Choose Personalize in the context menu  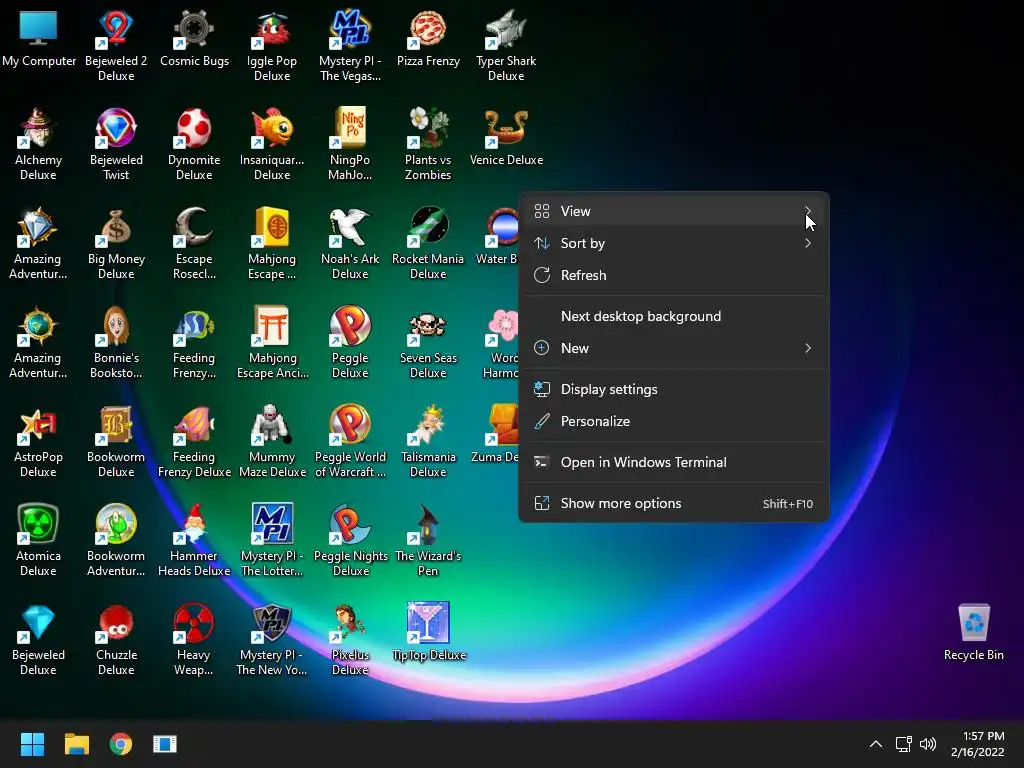tap(674, 421)
